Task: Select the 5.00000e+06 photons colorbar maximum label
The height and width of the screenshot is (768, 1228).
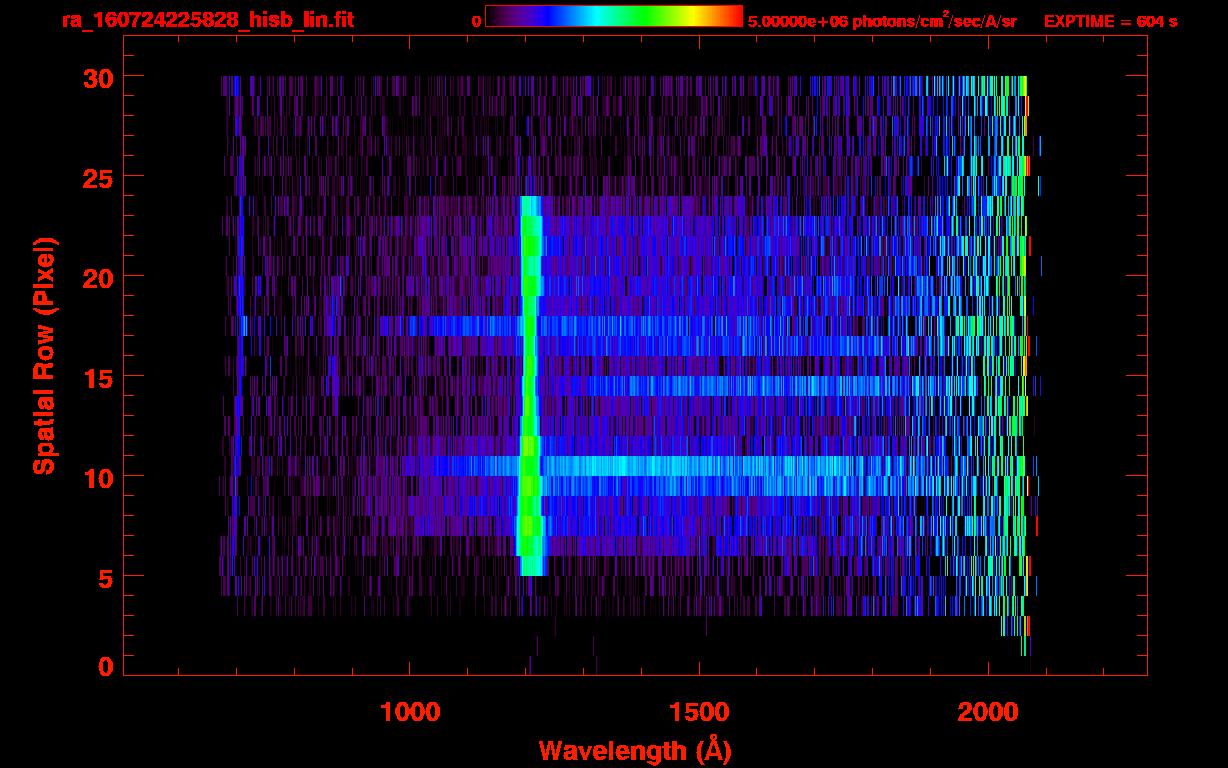Action: click(x=882, y=21)
